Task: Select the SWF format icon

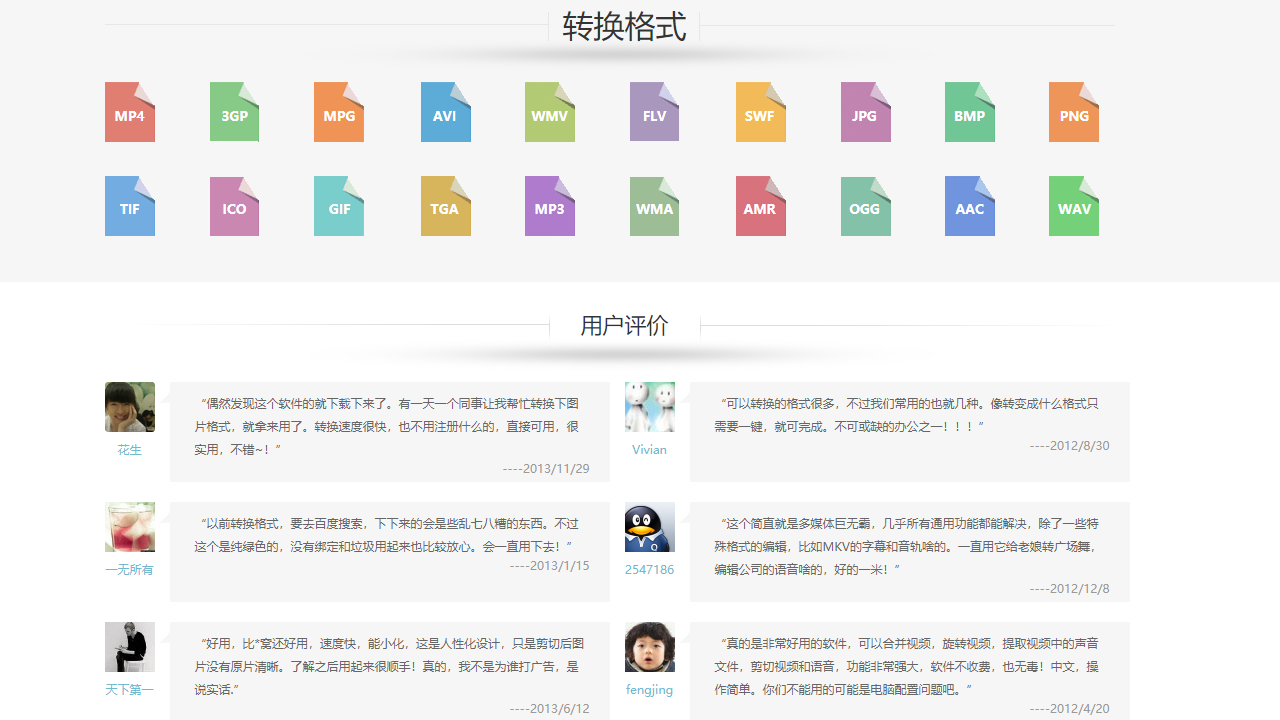Action: pyautogui.click(x=760, y=112)
